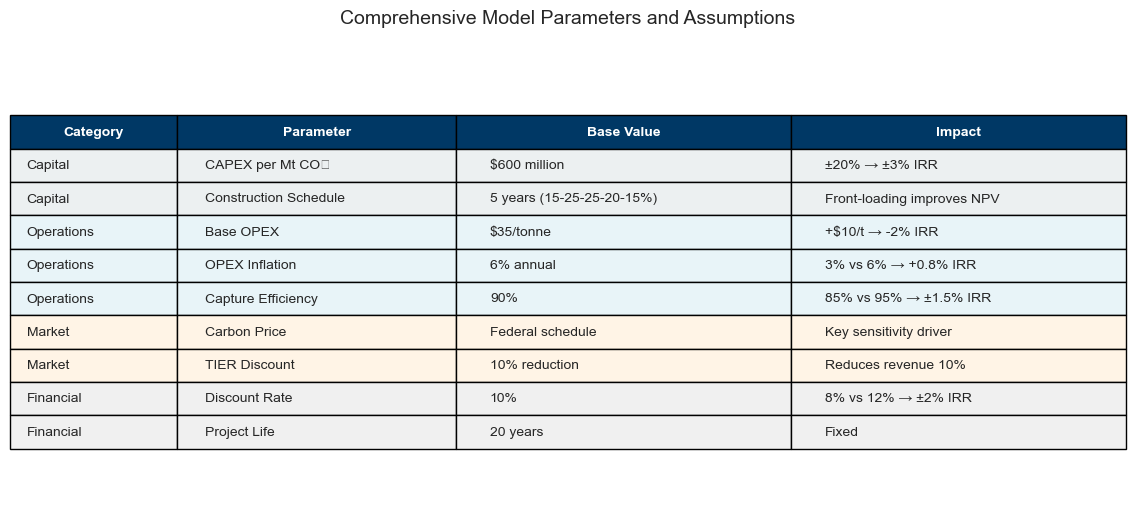Select the Base Value header cell
1136x523 pixels.
coord(623,132)
